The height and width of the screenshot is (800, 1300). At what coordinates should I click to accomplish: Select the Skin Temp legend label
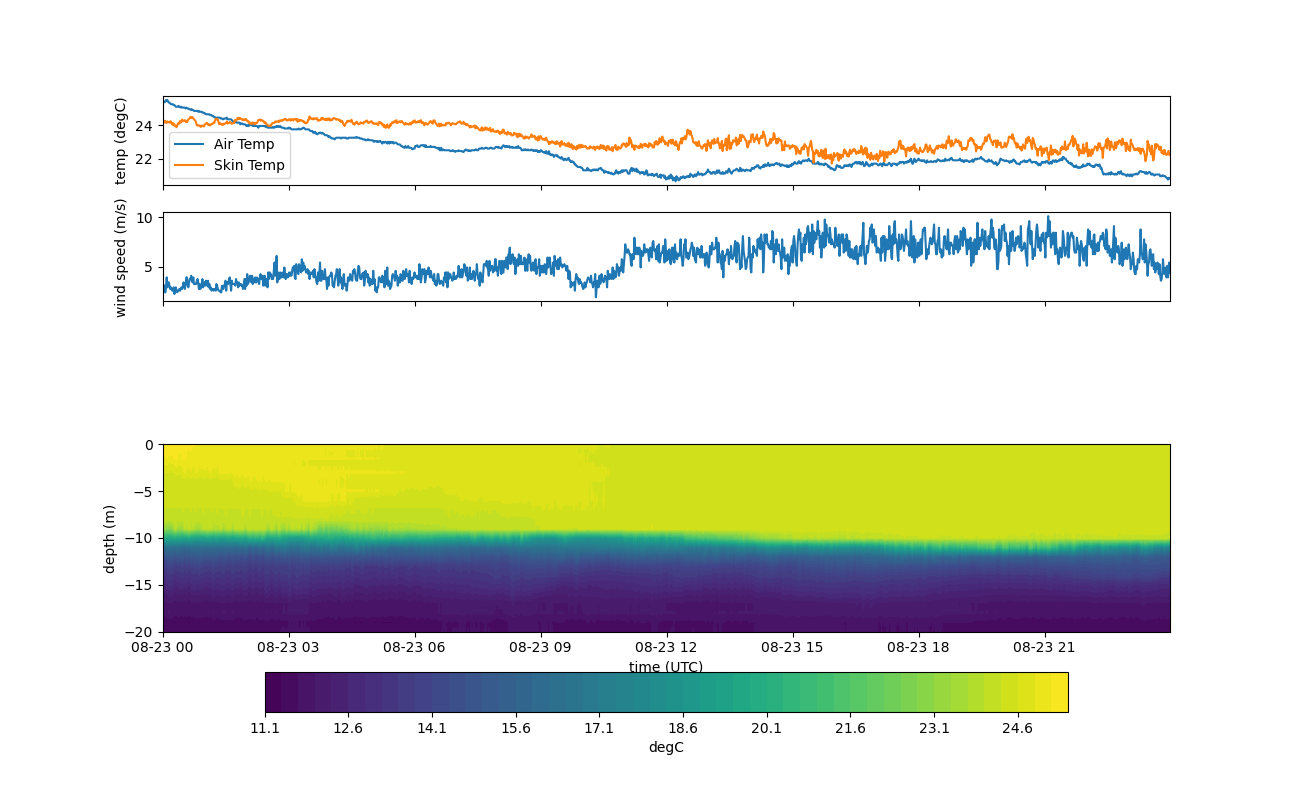pos(249,165)
